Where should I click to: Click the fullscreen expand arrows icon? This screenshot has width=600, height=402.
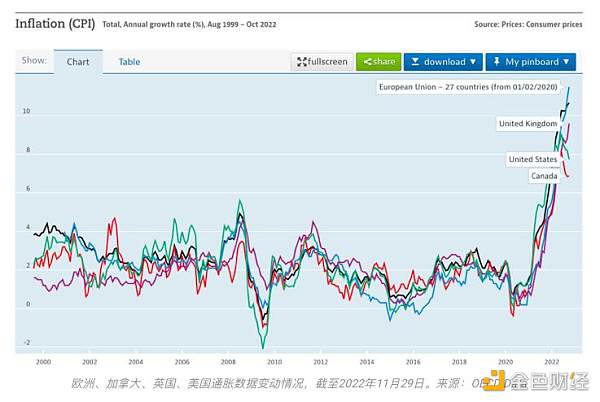[302, 62]
